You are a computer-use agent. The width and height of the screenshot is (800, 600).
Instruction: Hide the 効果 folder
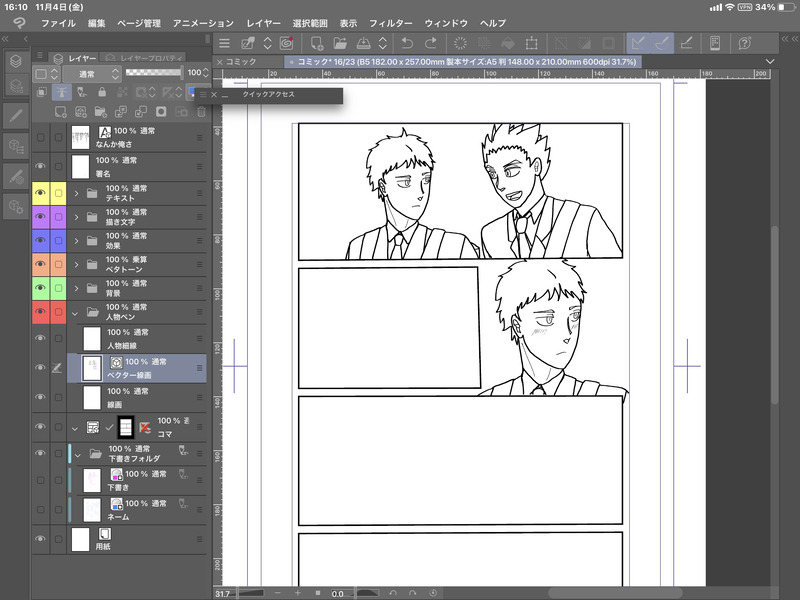pos(40,241)
